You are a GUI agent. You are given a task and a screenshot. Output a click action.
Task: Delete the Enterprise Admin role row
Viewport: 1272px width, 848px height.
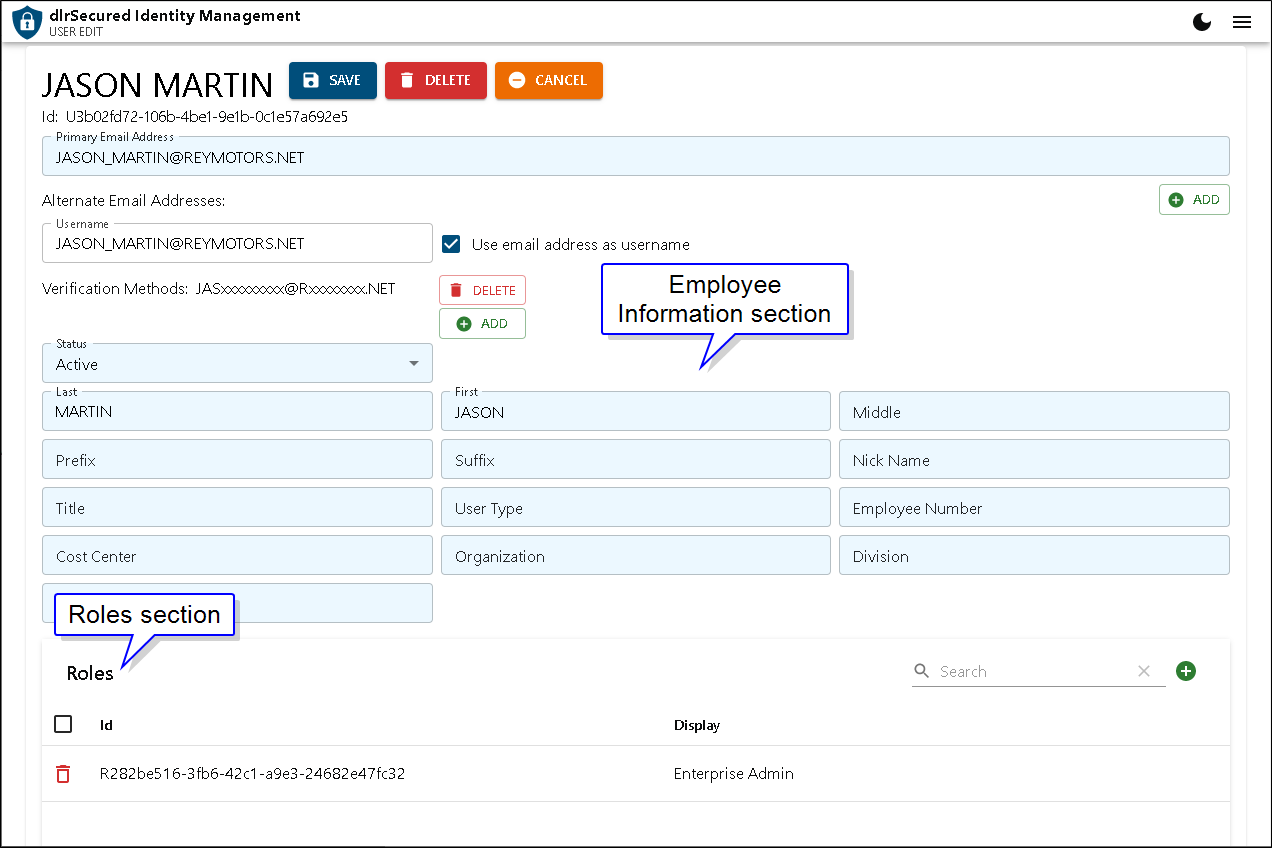coord(63,774)
